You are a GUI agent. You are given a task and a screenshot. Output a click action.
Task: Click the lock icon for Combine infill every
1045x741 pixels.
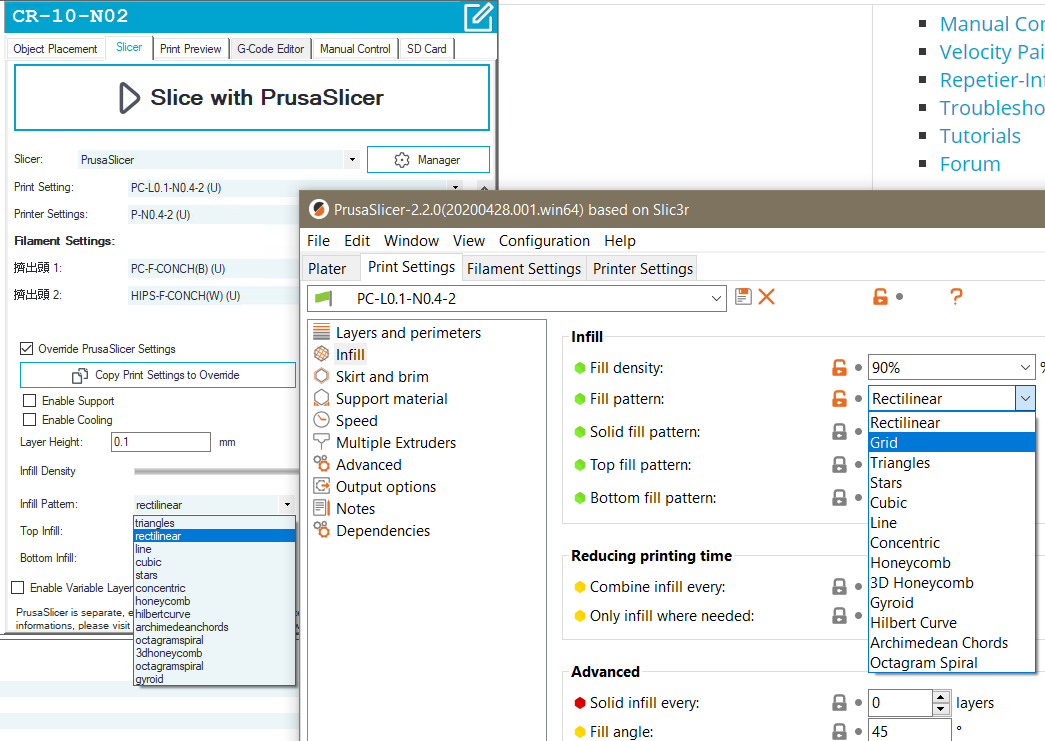pyautogui.click(x=839, y=586)
